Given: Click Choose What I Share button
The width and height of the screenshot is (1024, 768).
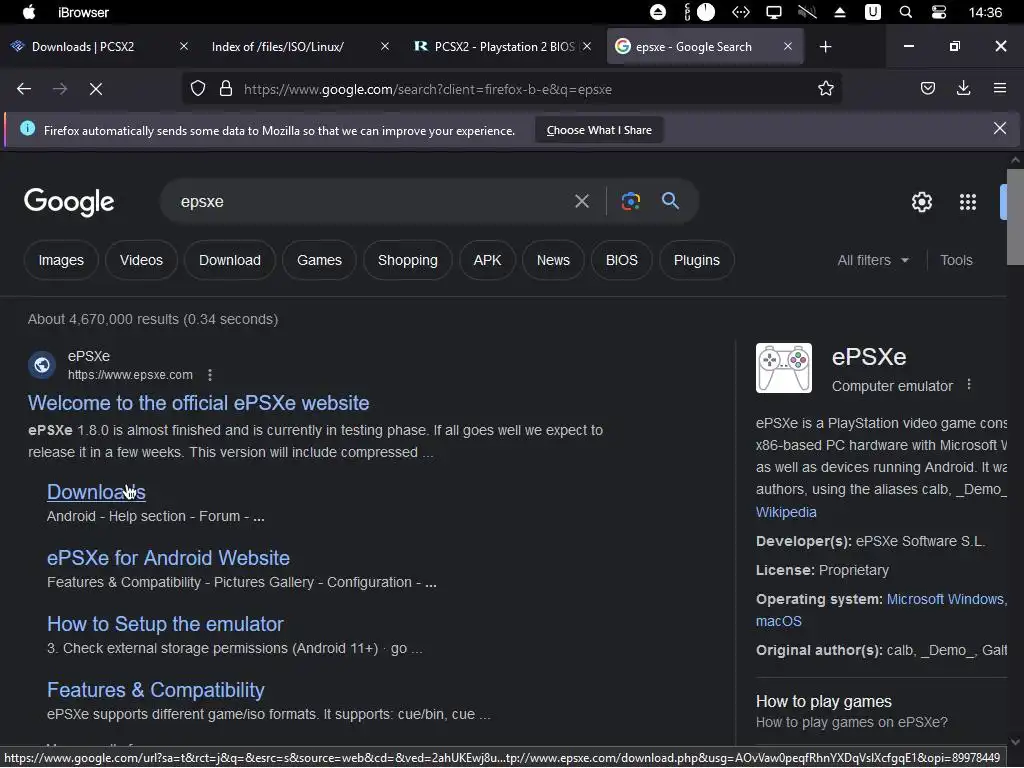Looking at the screenshot, I should (599, 130).
